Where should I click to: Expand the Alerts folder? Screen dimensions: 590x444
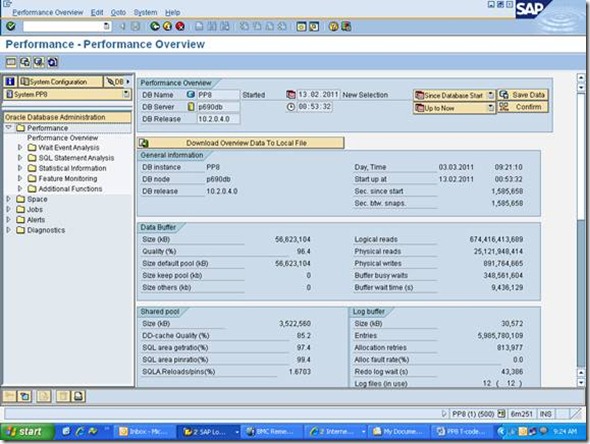9,219
